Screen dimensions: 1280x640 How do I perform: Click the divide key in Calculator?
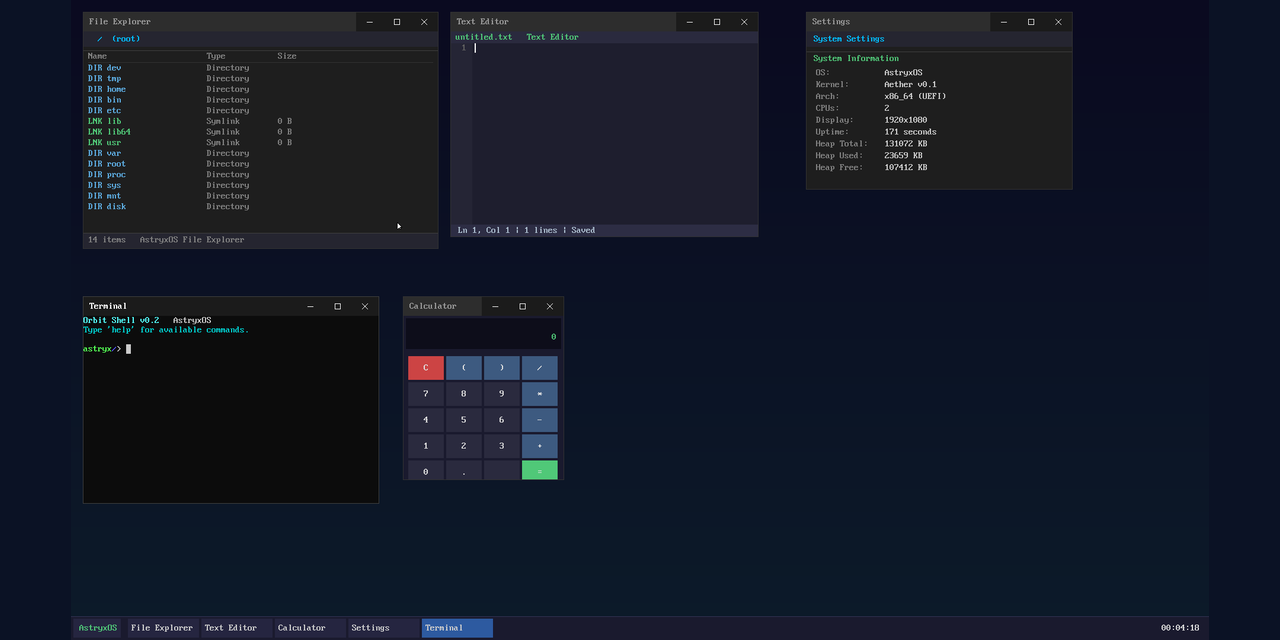(540, 368)
